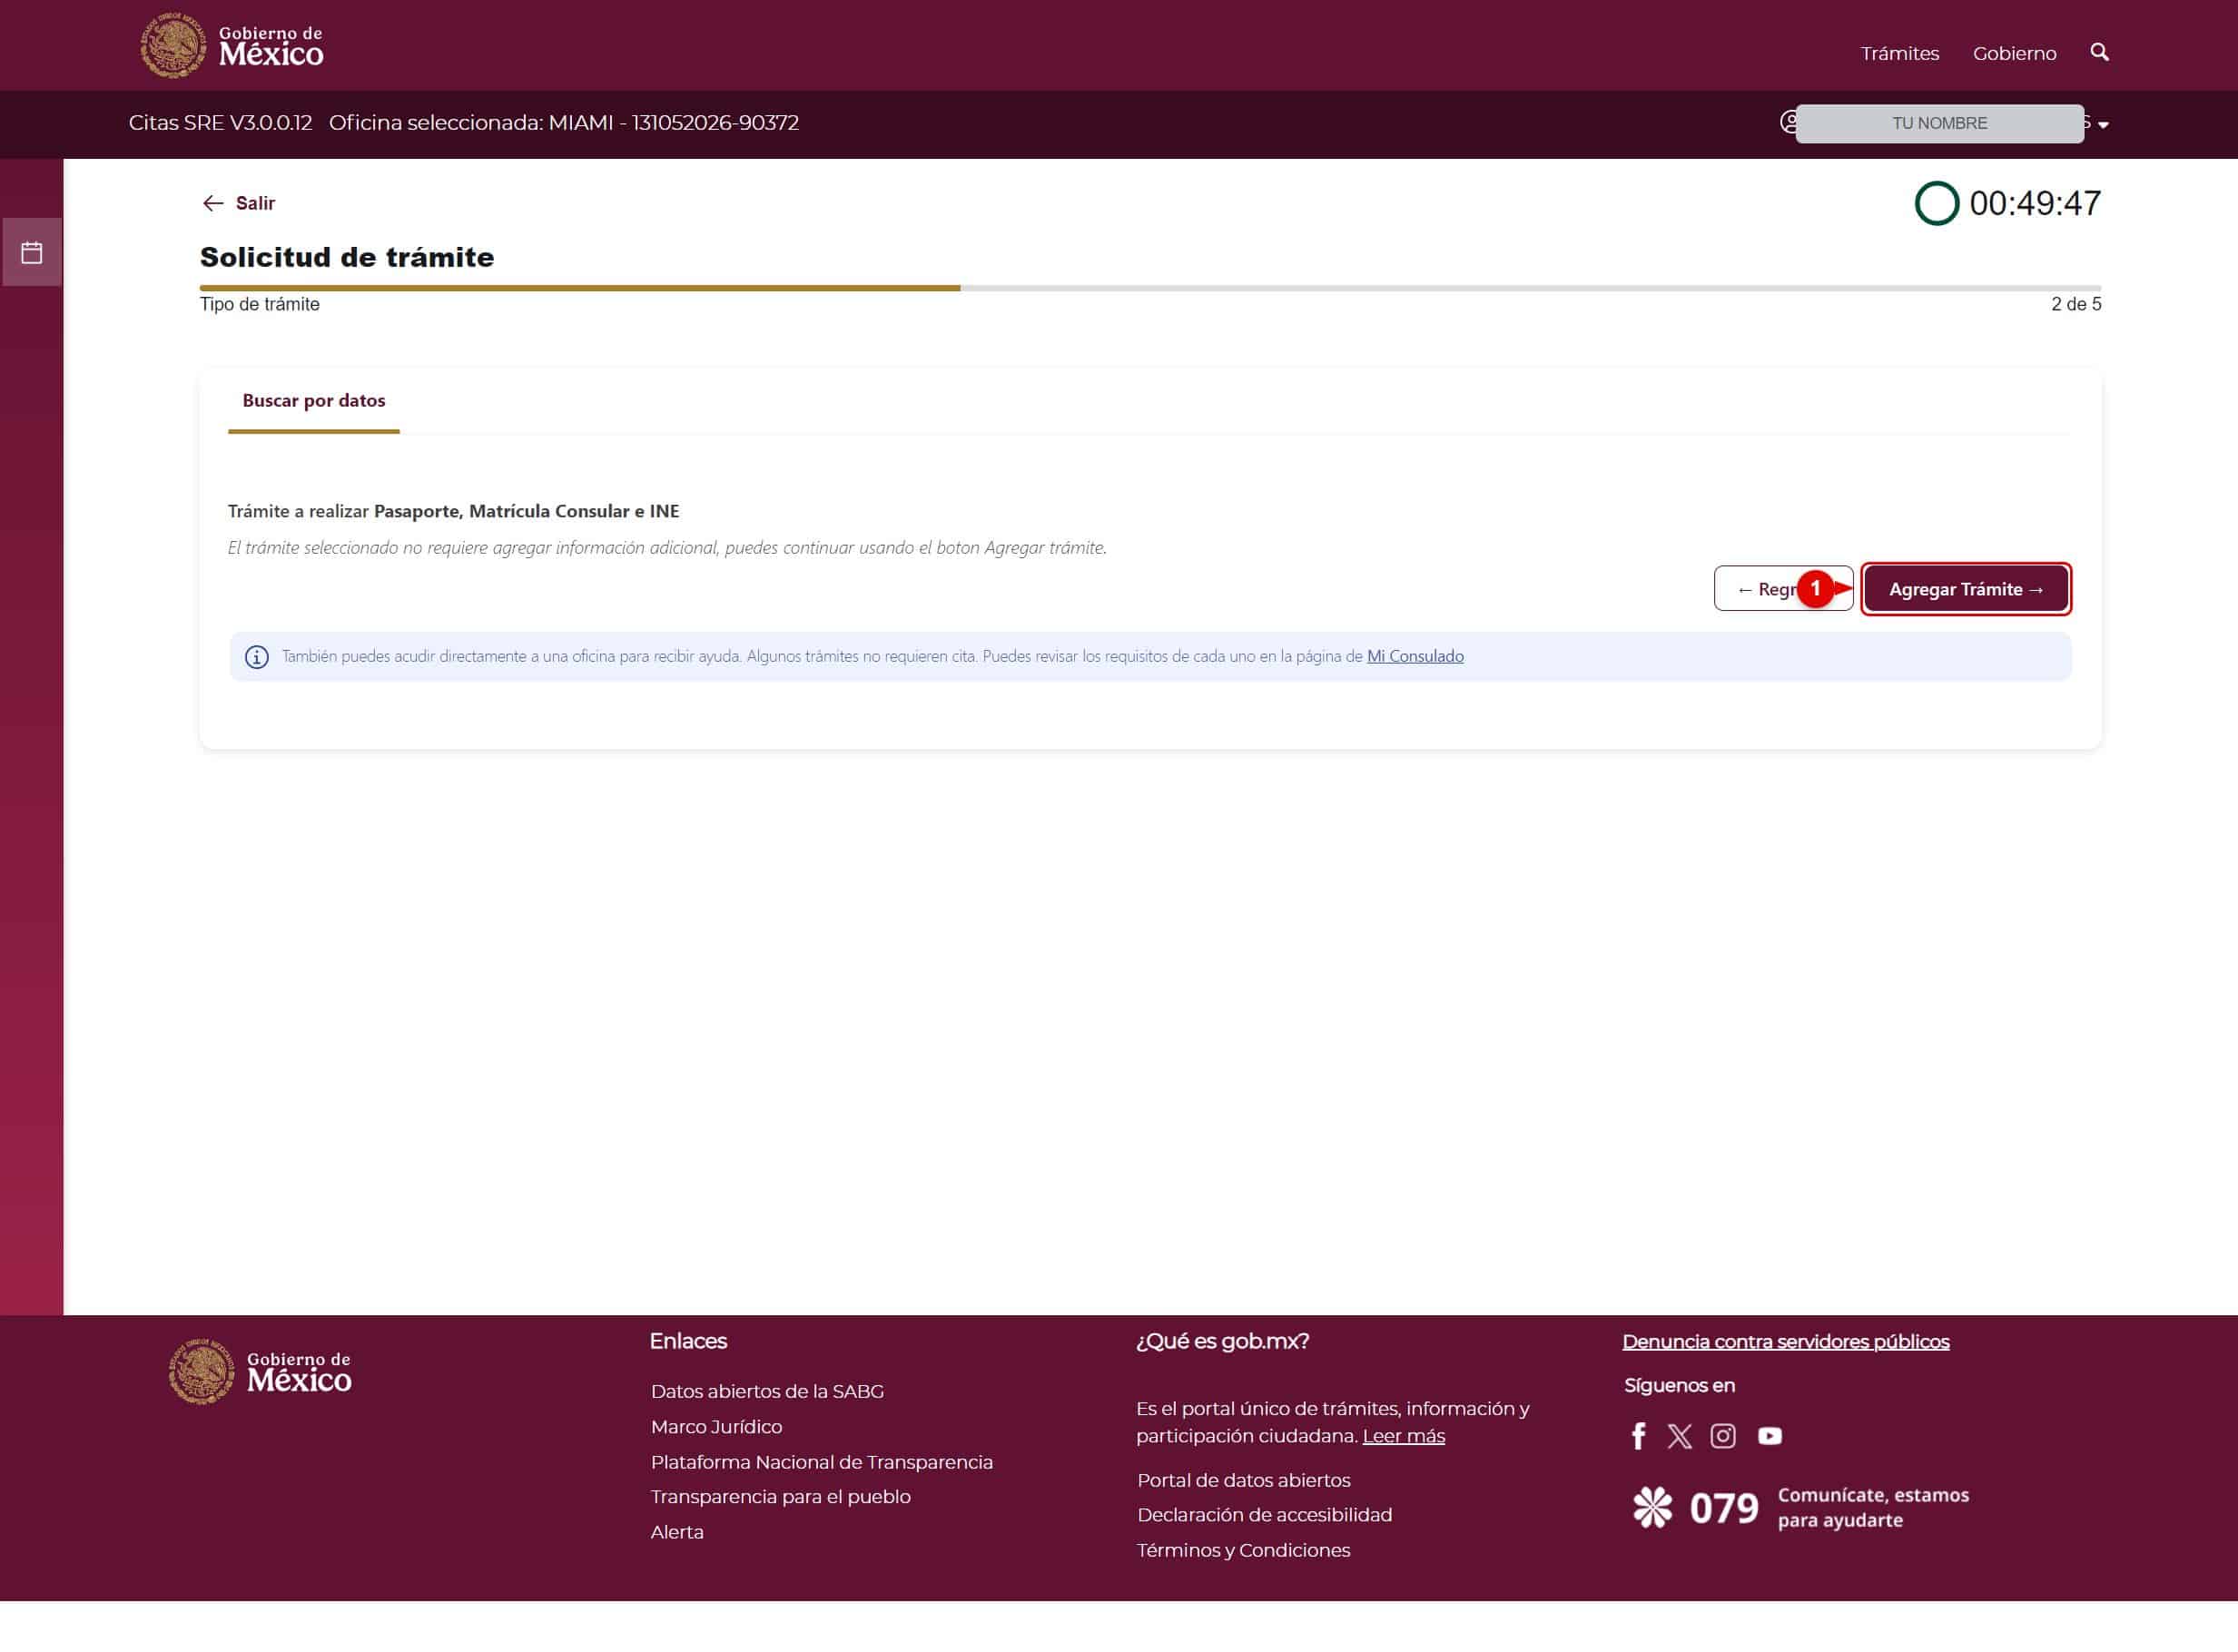Open the YouTube social icon

(x=1770, y=1436)
